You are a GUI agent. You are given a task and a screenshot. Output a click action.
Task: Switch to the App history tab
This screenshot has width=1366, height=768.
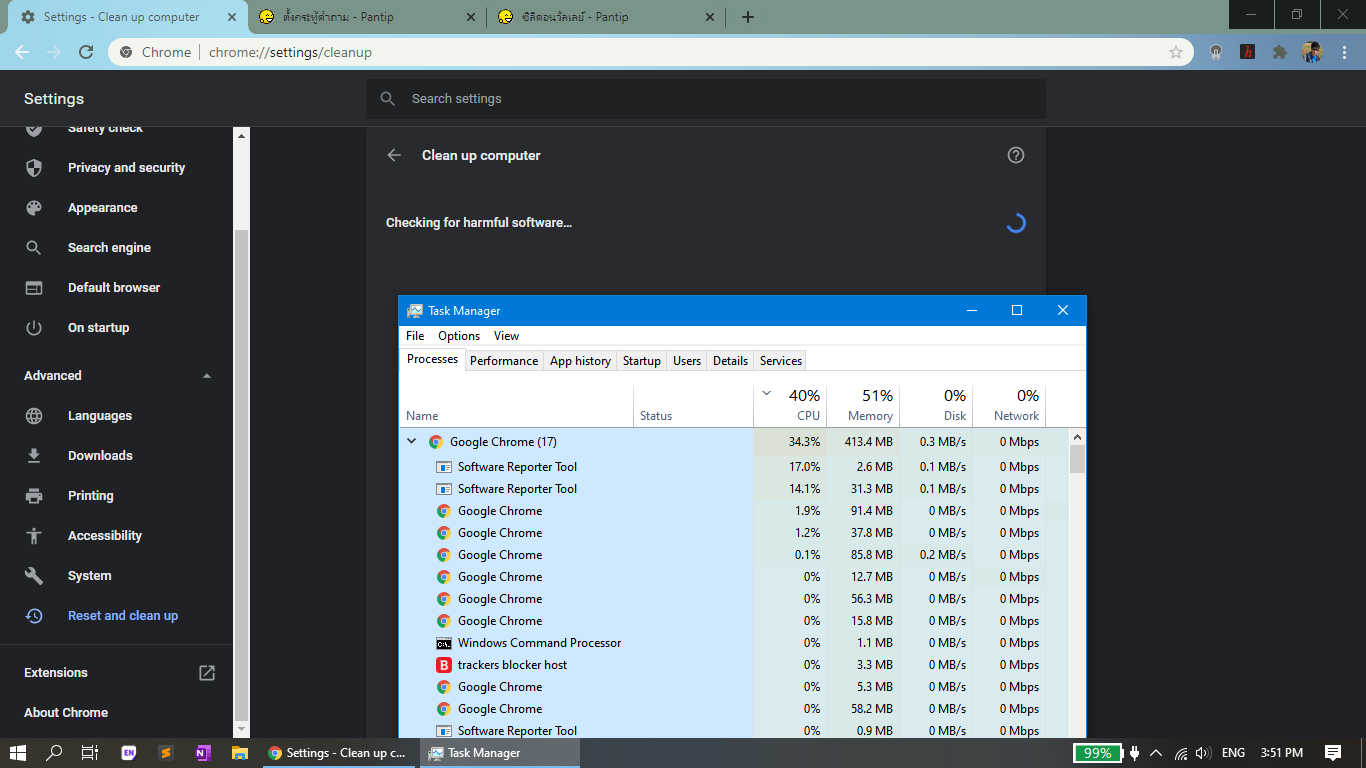tap(580, 361)
